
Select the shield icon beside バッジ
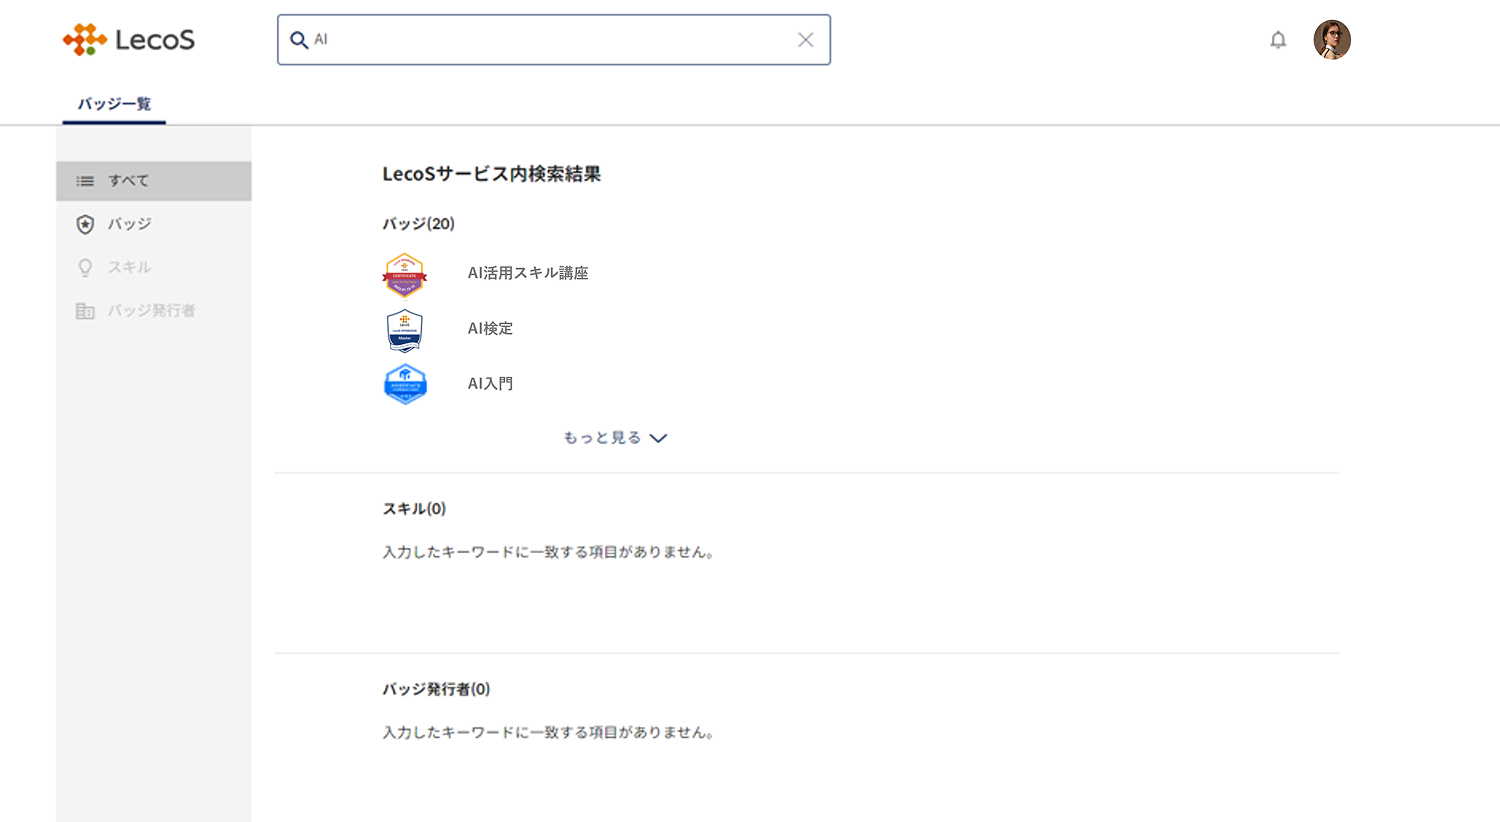tap(85, 224)
